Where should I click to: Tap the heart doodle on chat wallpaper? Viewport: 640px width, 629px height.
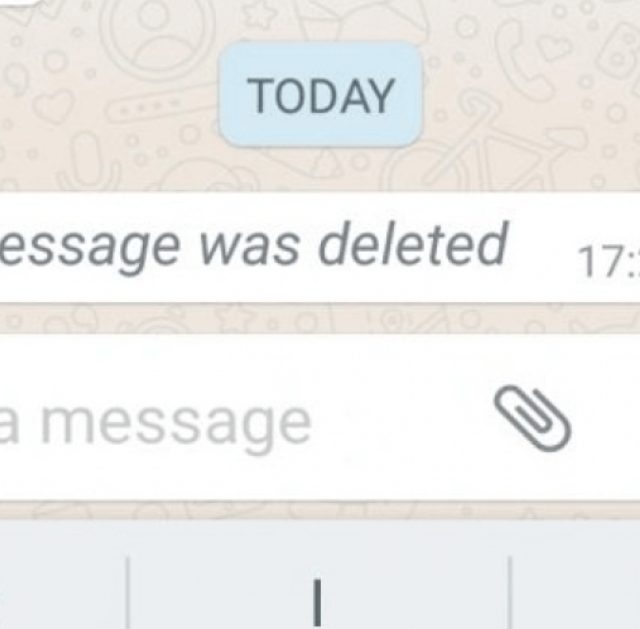54,106
